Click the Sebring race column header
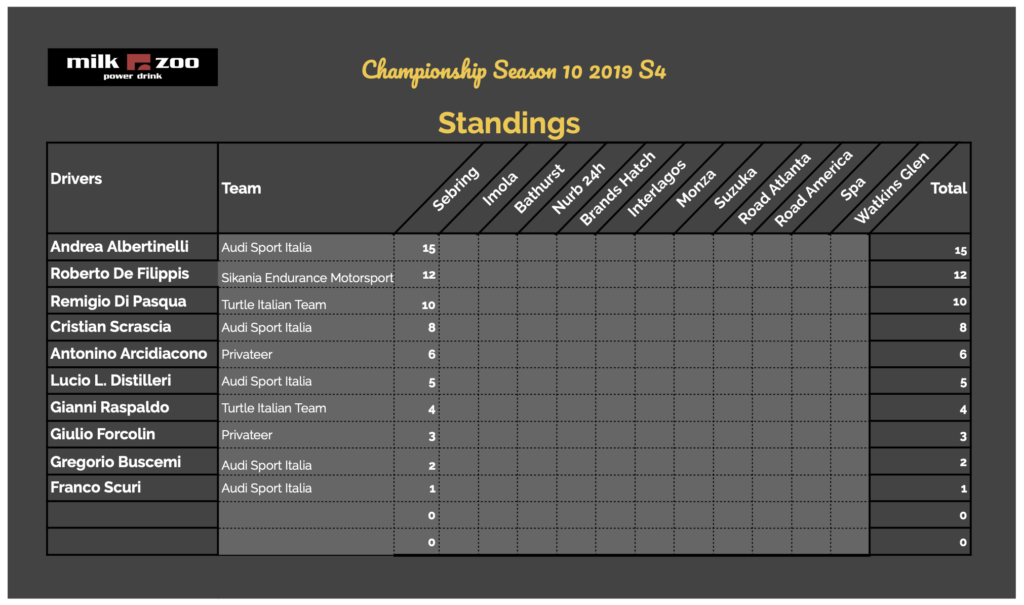1024x605 pixels. click(x=456, y=189)
